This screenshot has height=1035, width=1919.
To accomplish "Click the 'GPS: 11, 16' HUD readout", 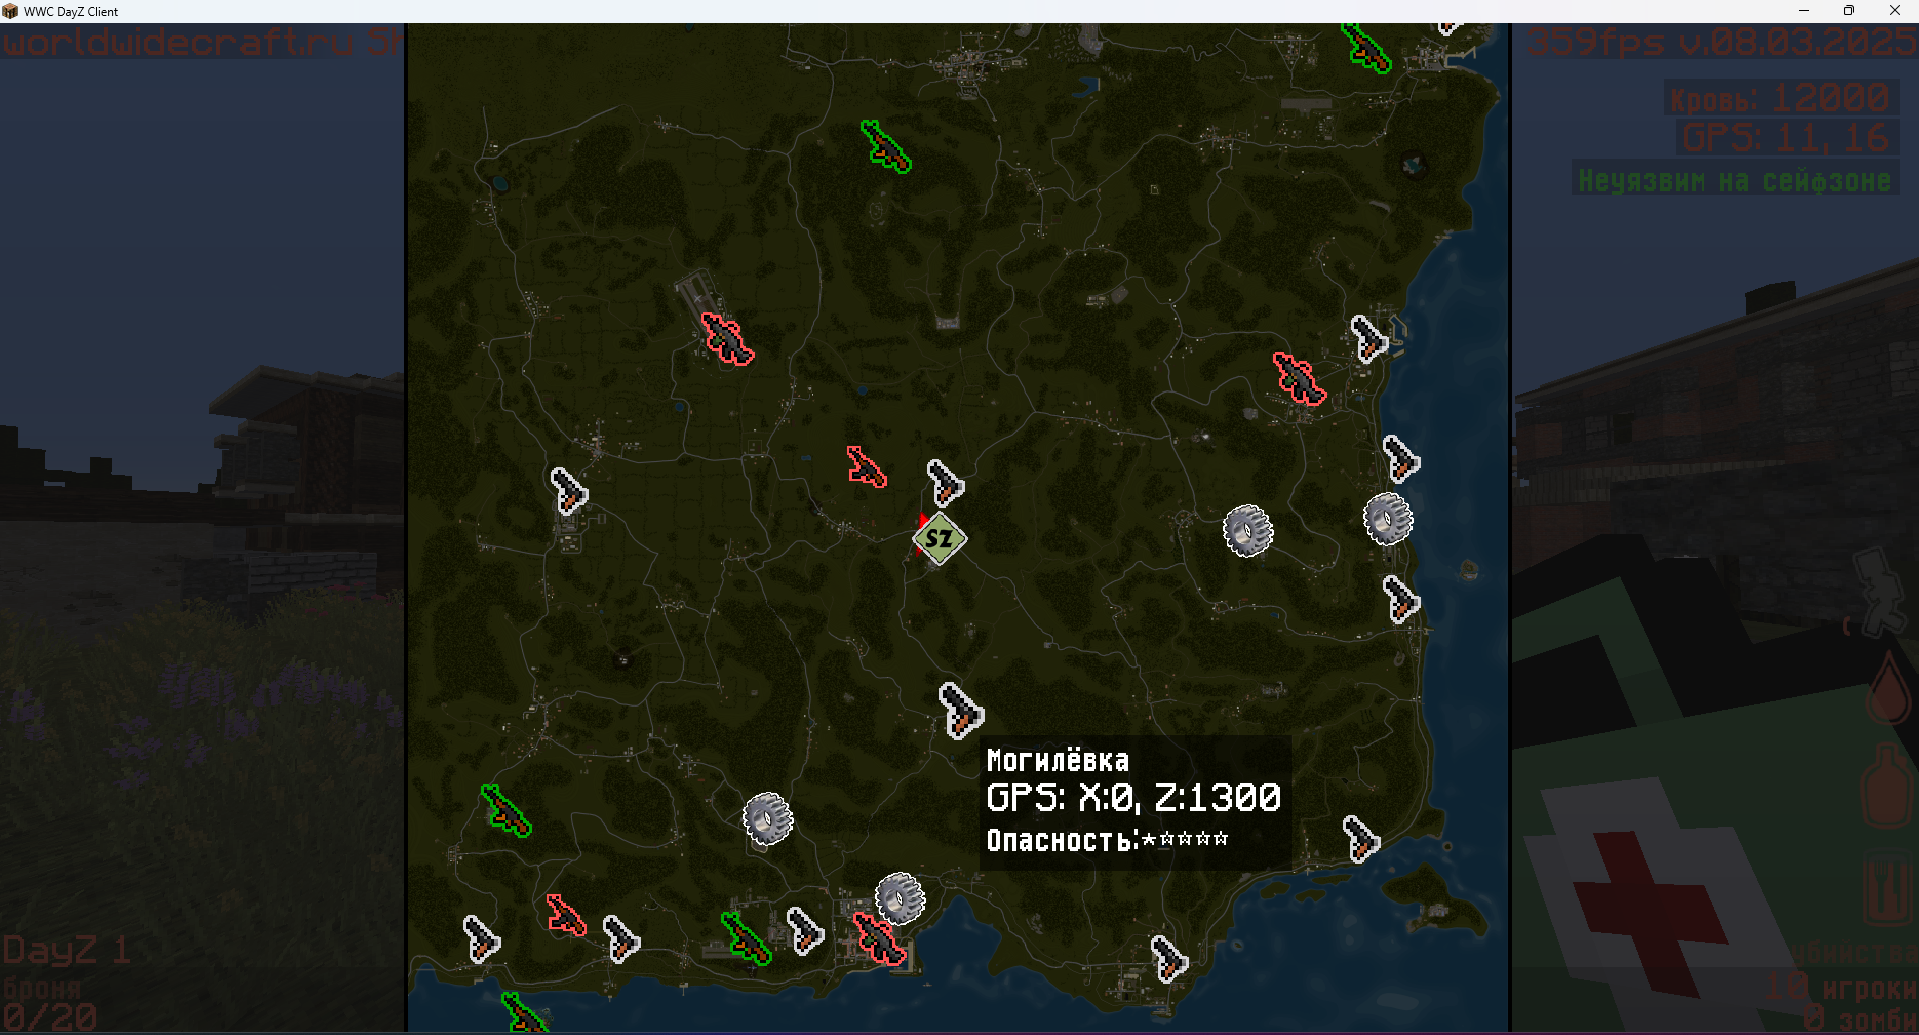I will point(1785,138).
